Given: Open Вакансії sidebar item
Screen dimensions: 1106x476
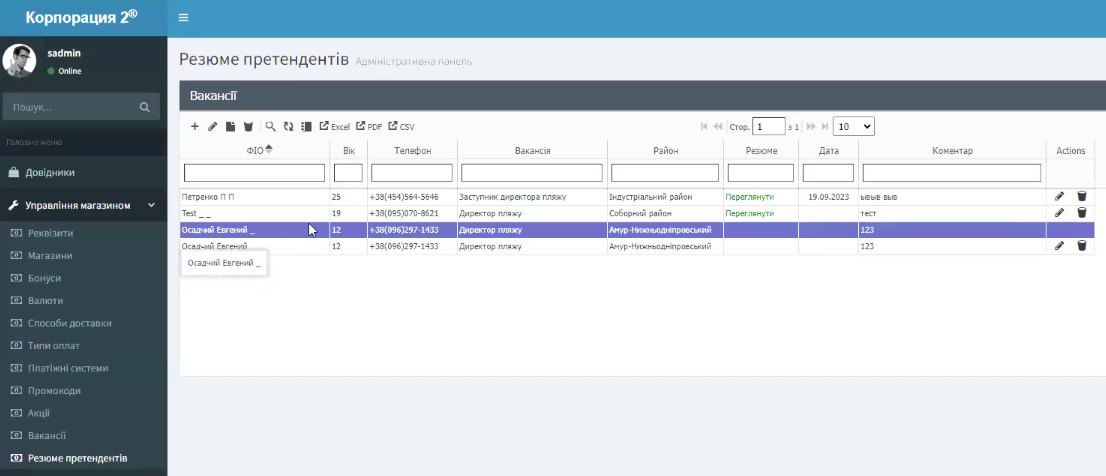Looking at the screenshot, I should pos(47,436).
